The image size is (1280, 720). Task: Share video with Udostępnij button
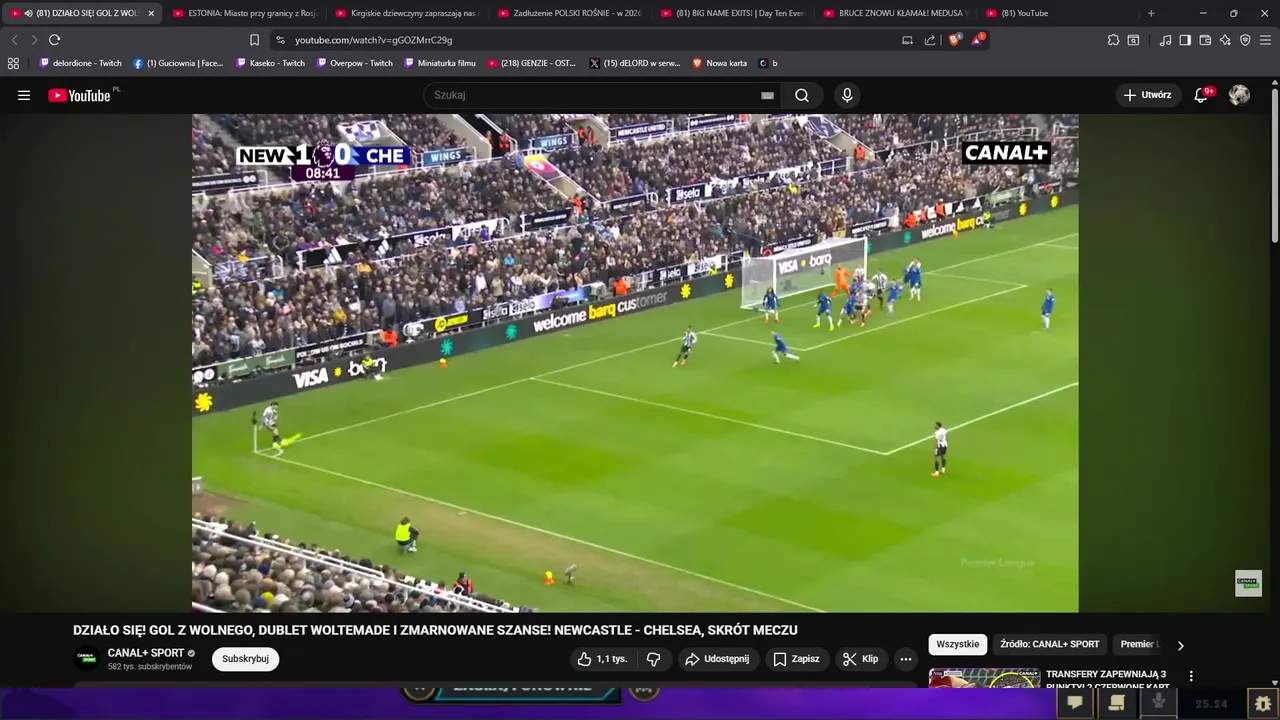click(x=717, y=659)
